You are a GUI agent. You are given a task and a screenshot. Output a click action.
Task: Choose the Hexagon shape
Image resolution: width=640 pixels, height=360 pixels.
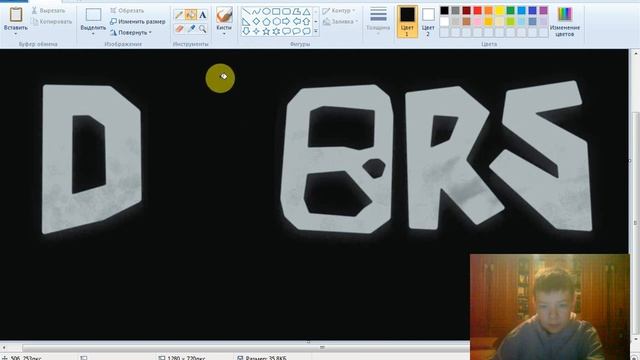276,21
